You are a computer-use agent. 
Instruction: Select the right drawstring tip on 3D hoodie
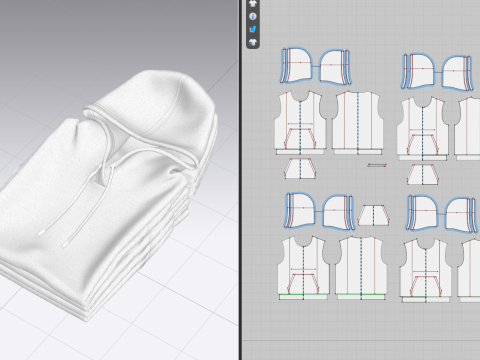(65, 244)
